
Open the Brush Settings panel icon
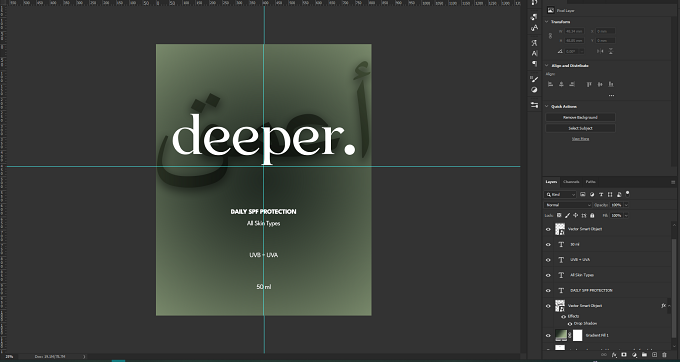tap(534, 79)
